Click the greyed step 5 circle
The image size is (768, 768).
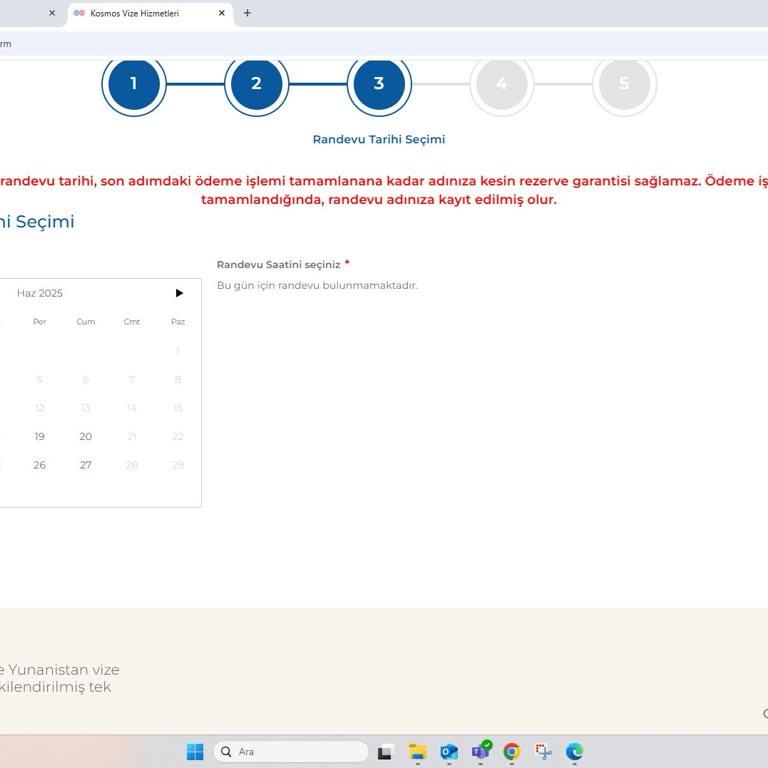click(x=624, y=83)
